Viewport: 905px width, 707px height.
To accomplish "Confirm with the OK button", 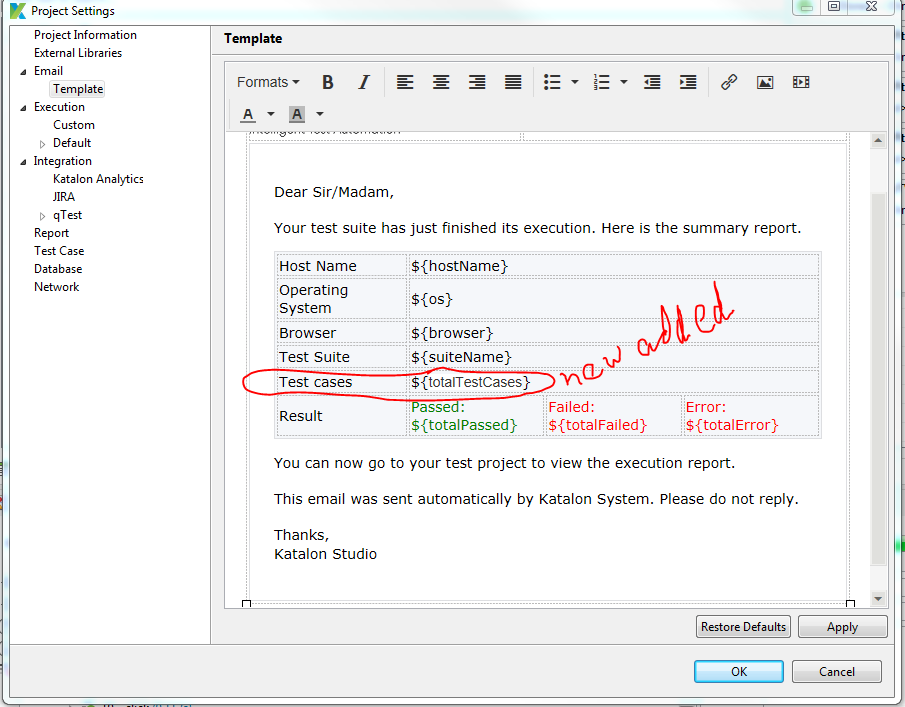I will pos(739,672).
